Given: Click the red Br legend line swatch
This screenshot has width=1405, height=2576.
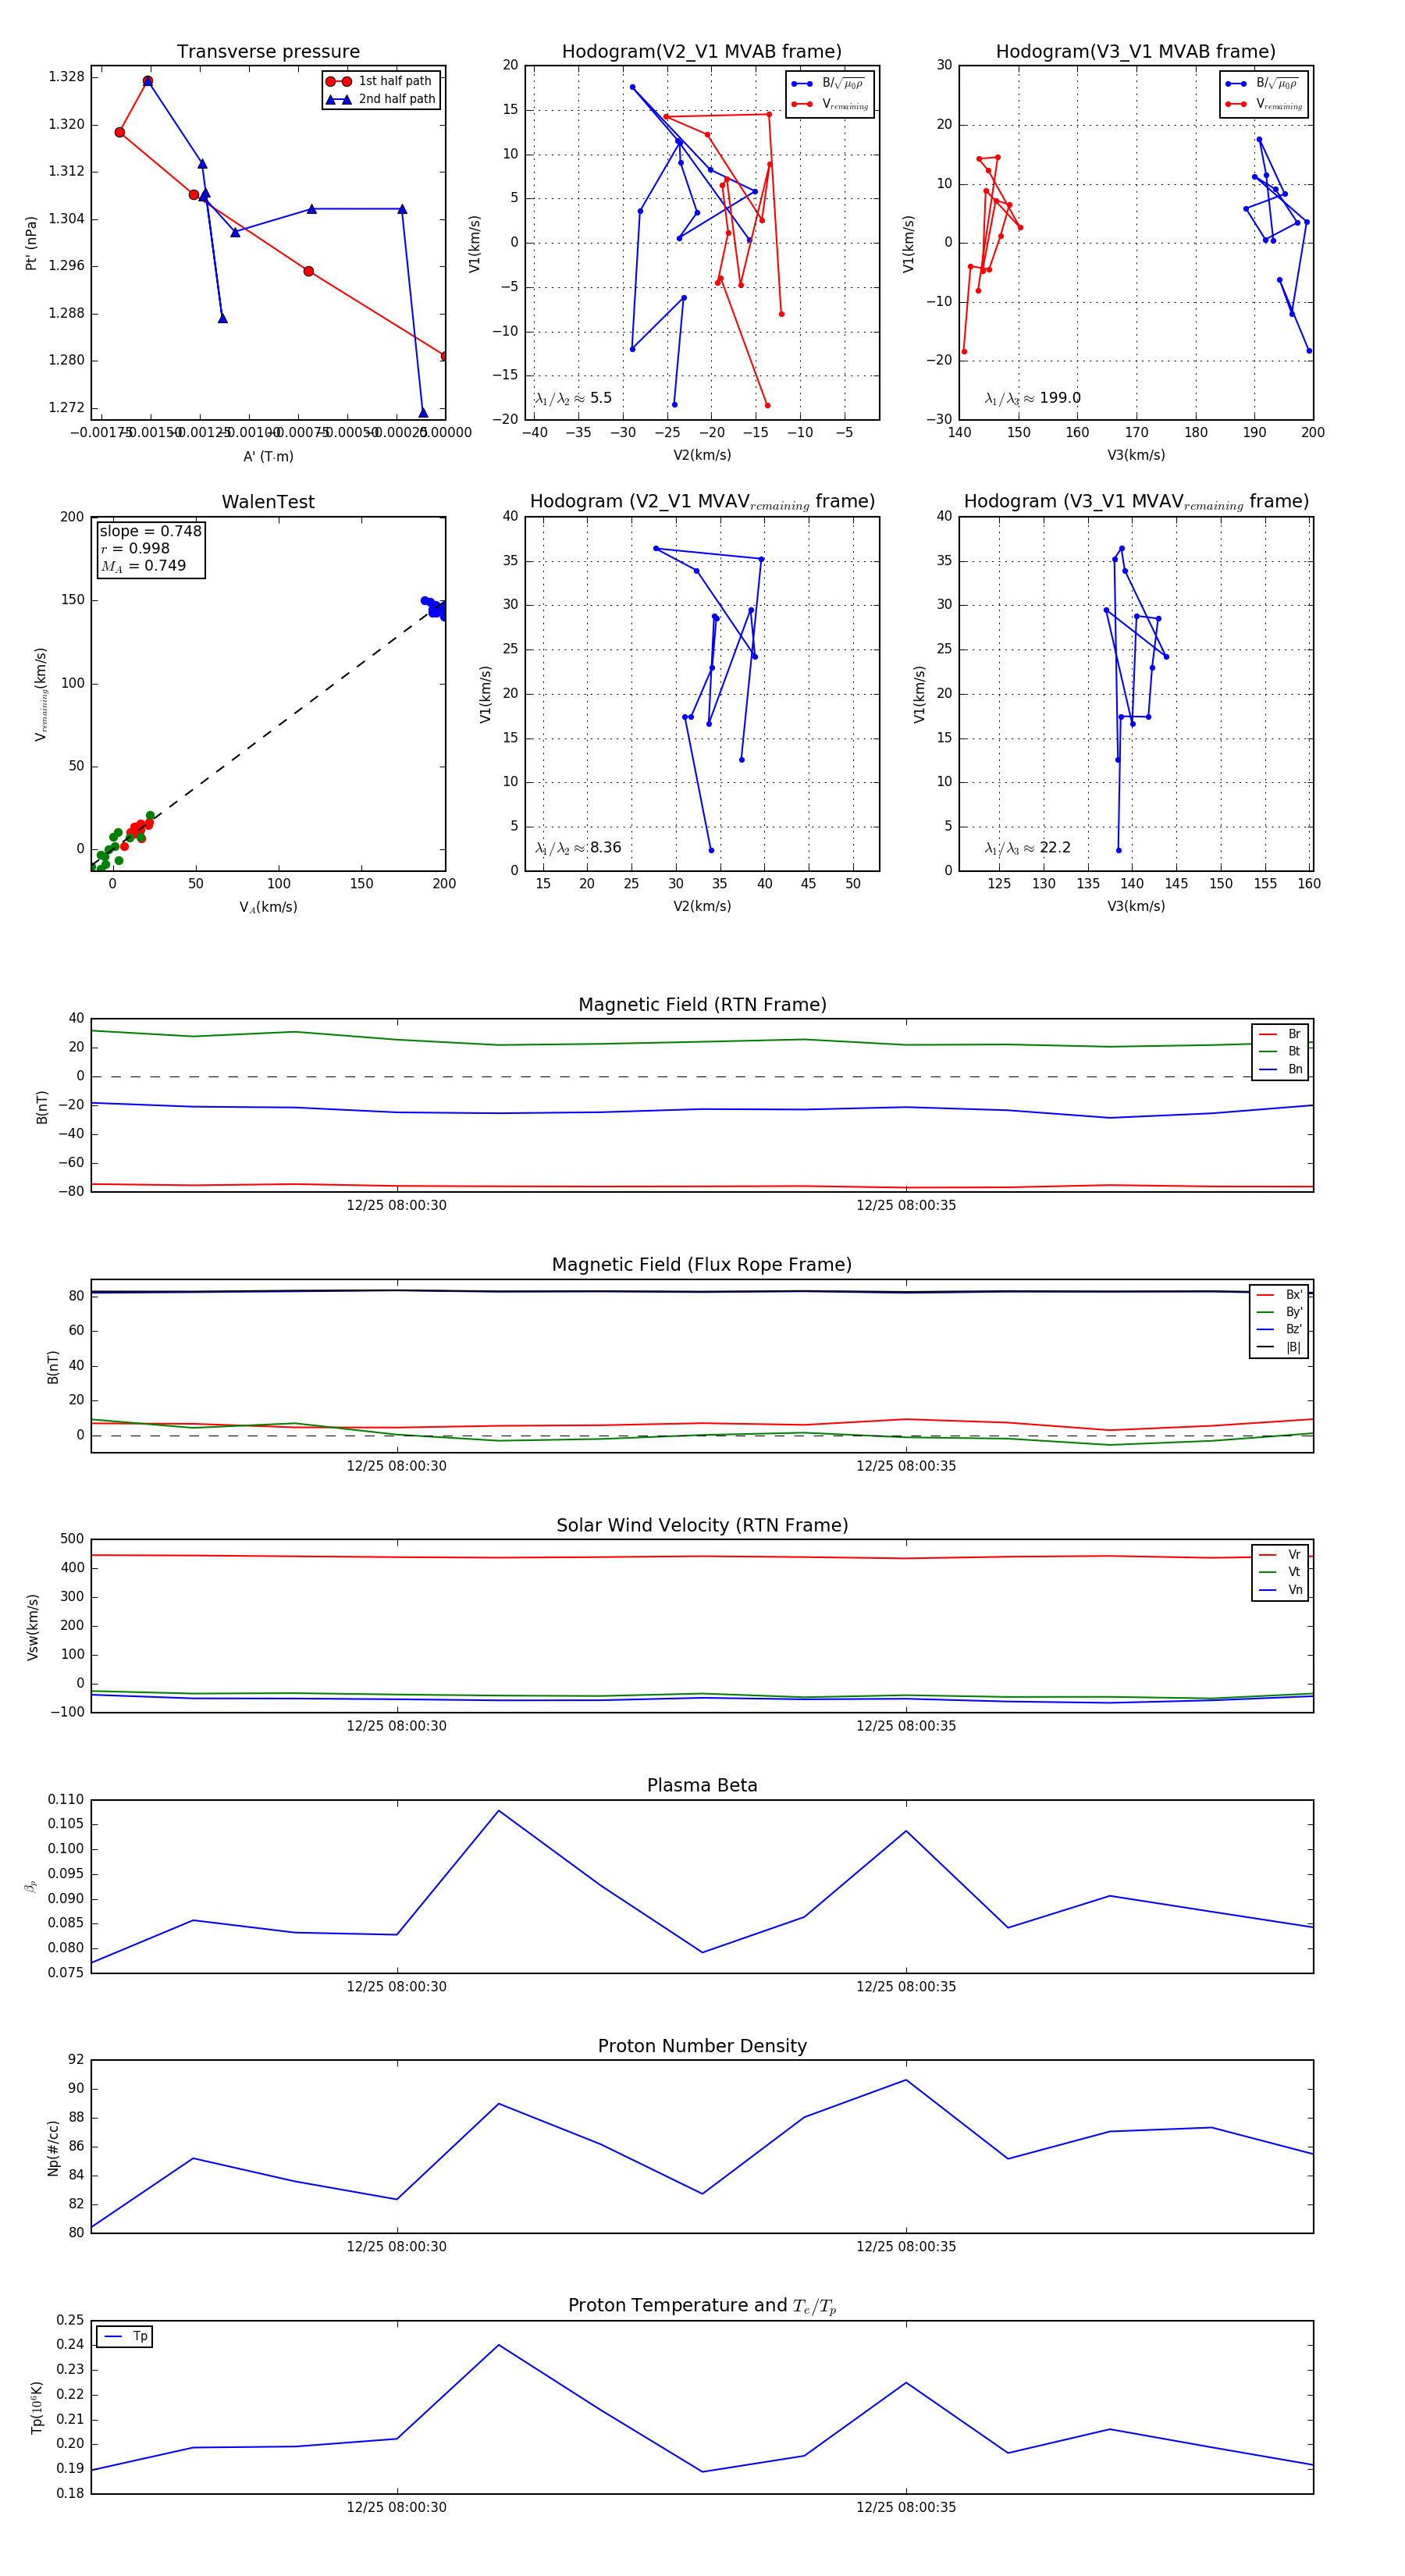Looking at the screenshot, I should 1268,1034.
